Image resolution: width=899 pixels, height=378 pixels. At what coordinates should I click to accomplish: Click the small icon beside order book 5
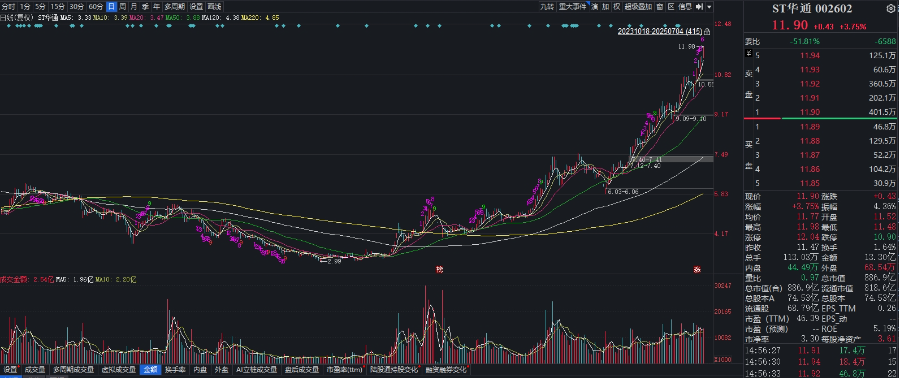coord(748,53)
